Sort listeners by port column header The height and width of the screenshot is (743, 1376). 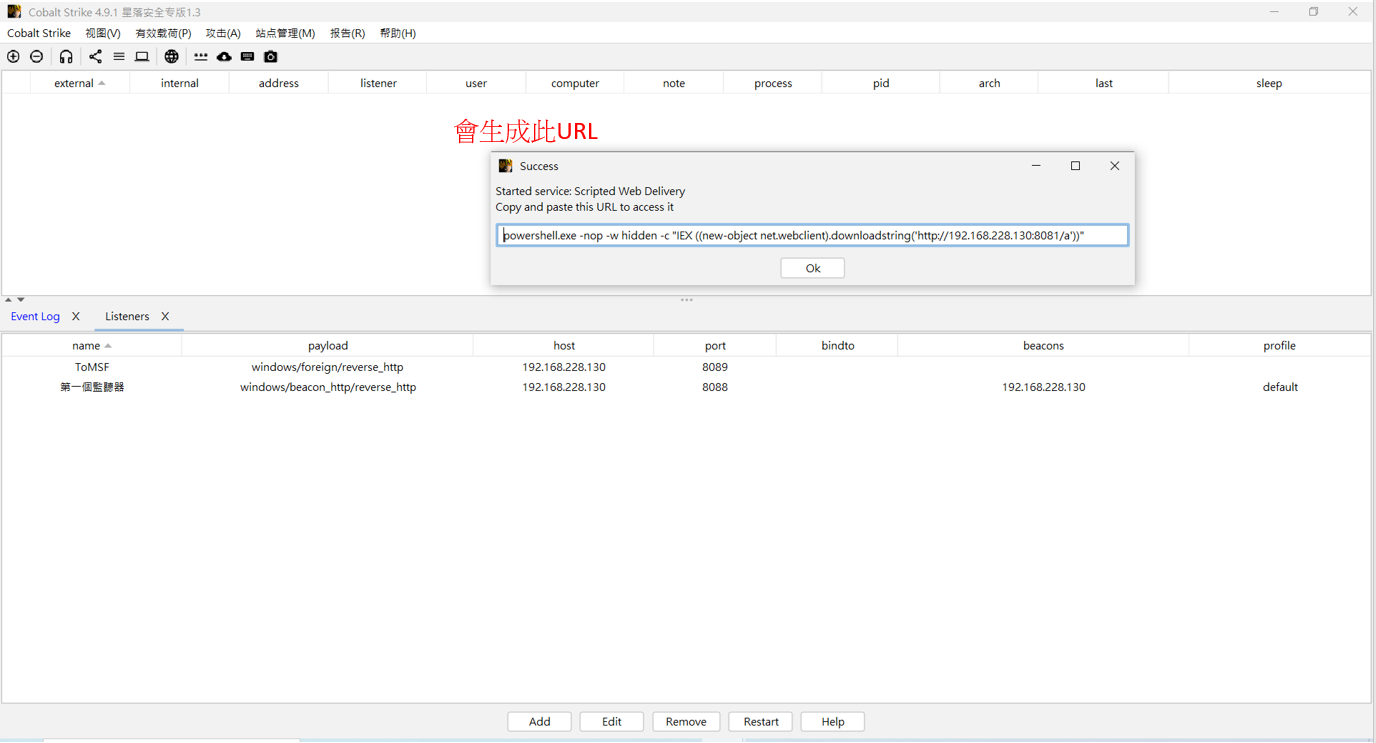coord(715,345)
